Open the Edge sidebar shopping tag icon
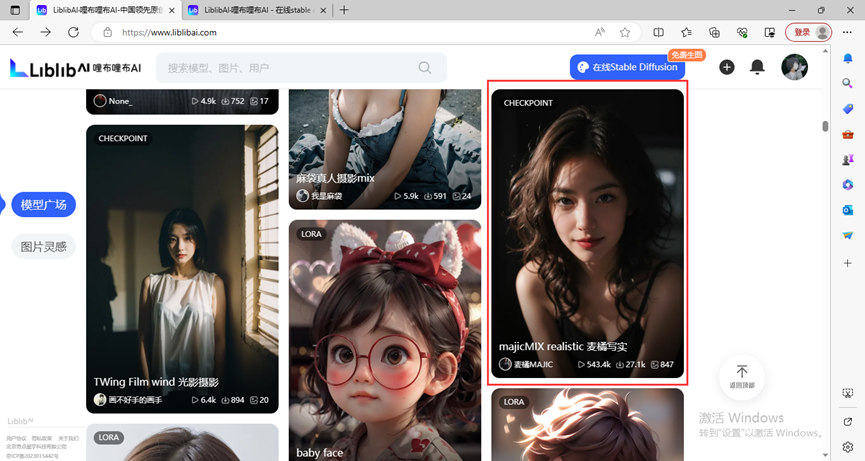 pos(848,108)
